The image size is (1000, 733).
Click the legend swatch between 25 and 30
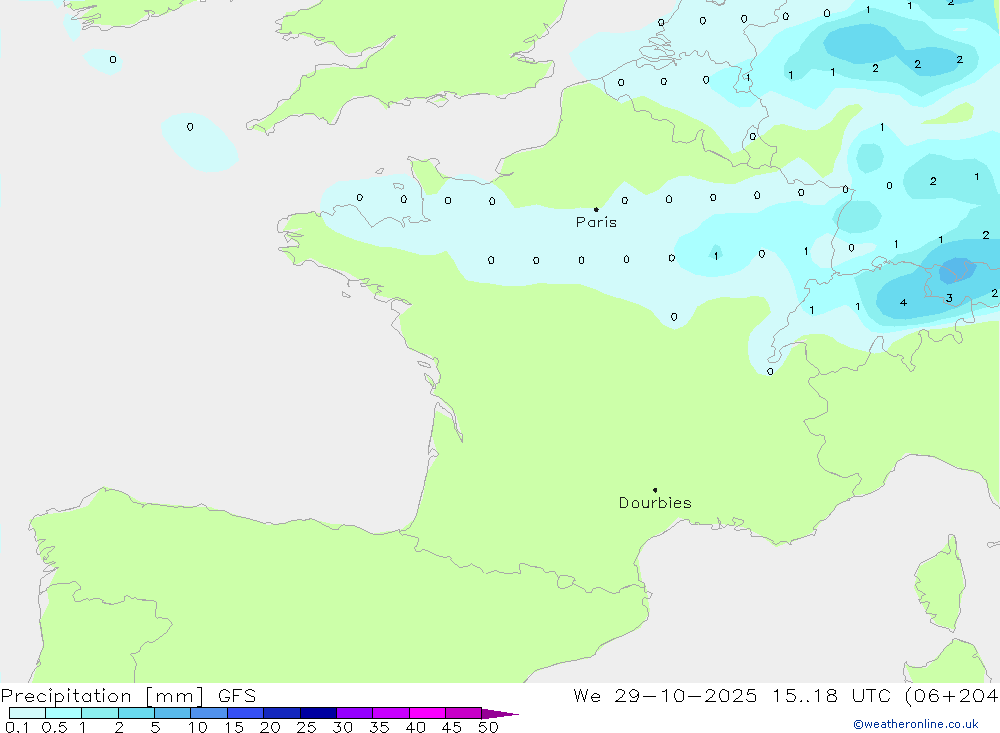(318, 713)
